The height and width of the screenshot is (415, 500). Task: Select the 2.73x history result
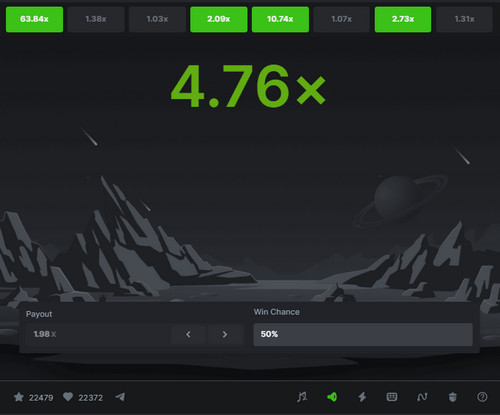[403, 19]
